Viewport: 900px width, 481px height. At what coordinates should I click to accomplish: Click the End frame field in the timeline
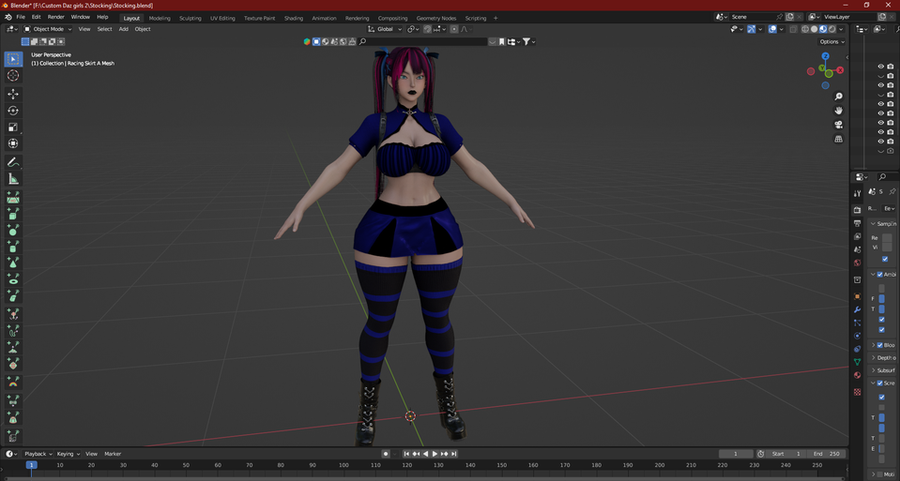click(x=827, y=454)
